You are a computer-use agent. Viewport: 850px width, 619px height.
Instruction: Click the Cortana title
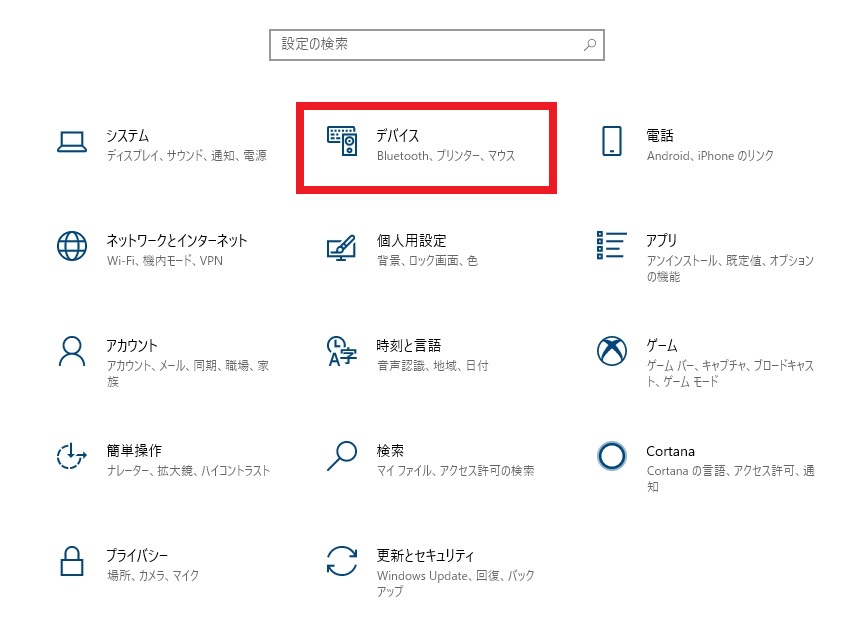[x=671, y=451]
